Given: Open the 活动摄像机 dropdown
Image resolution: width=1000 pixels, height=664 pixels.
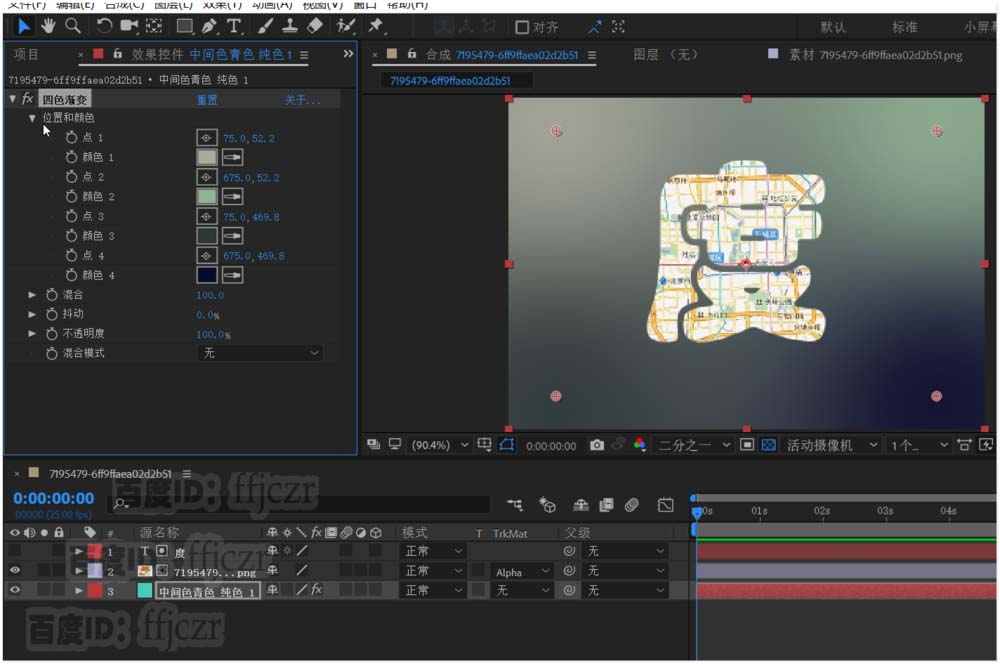Looking at the screenshot, I should 832,445.
